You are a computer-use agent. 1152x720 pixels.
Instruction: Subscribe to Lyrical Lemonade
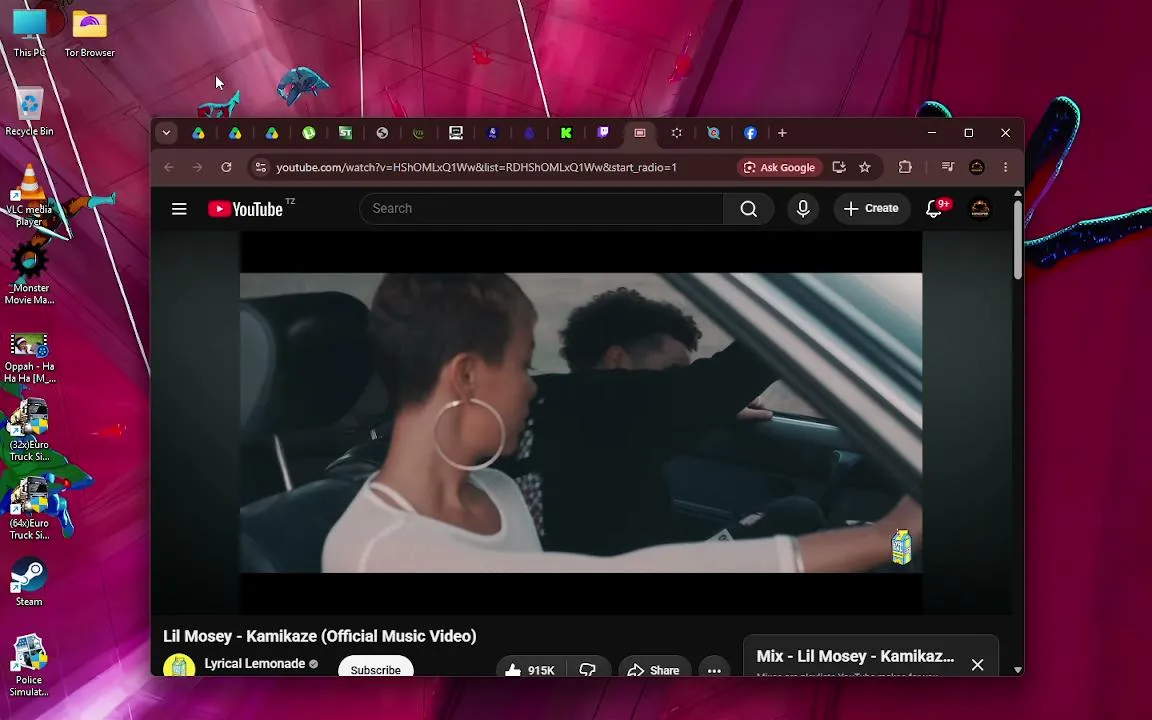point(375,666)
